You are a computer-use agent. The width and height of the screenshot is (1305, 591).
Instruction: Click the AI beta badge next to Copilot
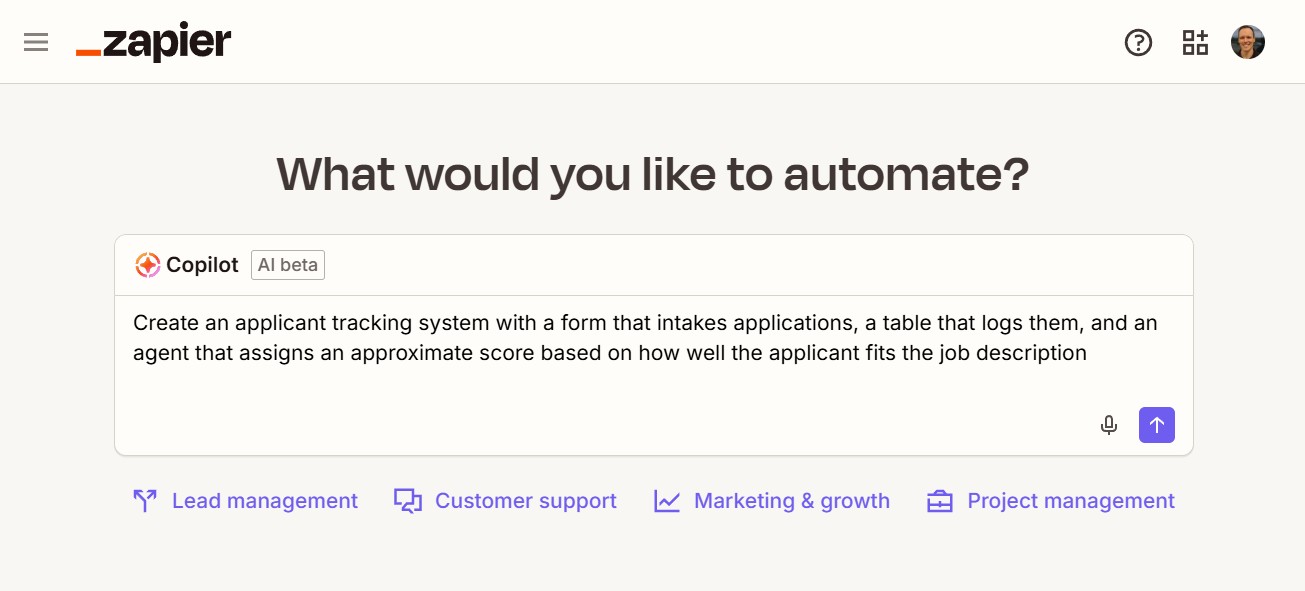[x=287, y=264]
